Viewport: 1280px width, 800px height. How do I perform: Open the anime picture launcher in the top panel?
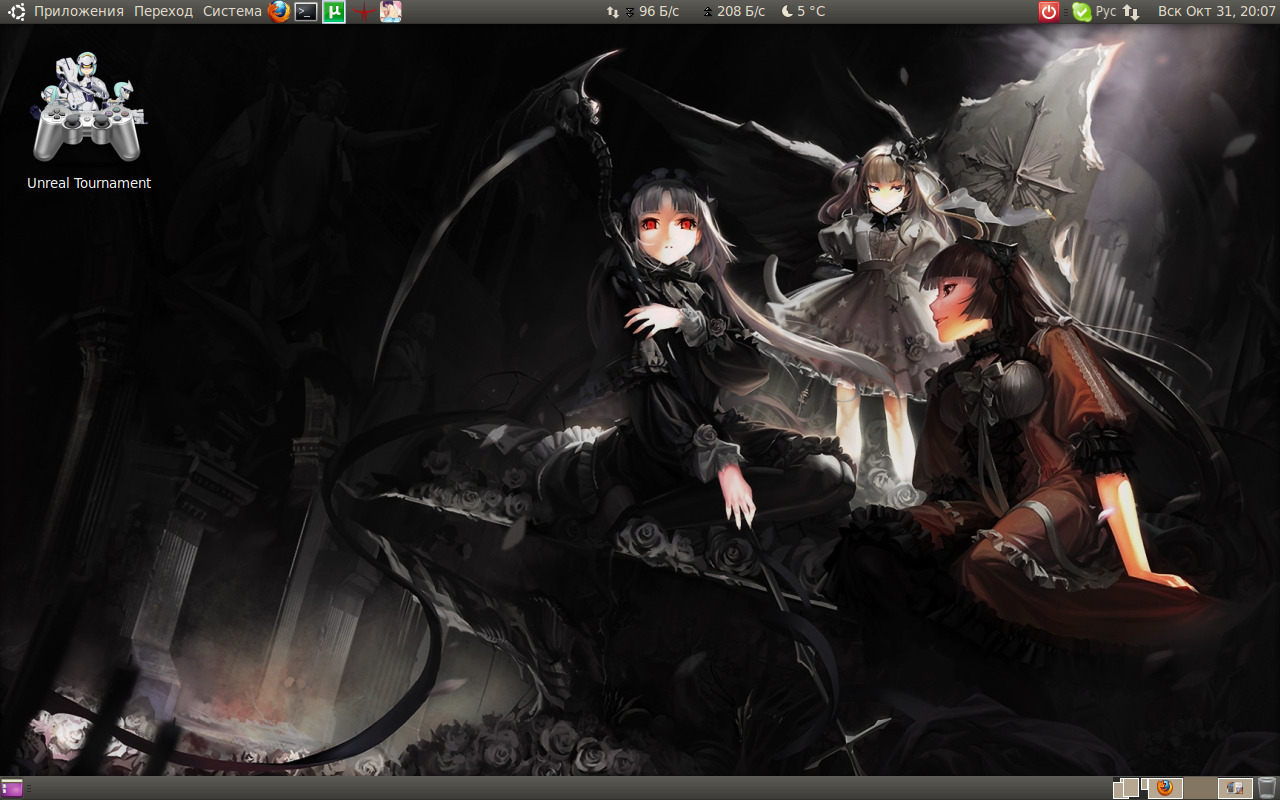(390, 12)
